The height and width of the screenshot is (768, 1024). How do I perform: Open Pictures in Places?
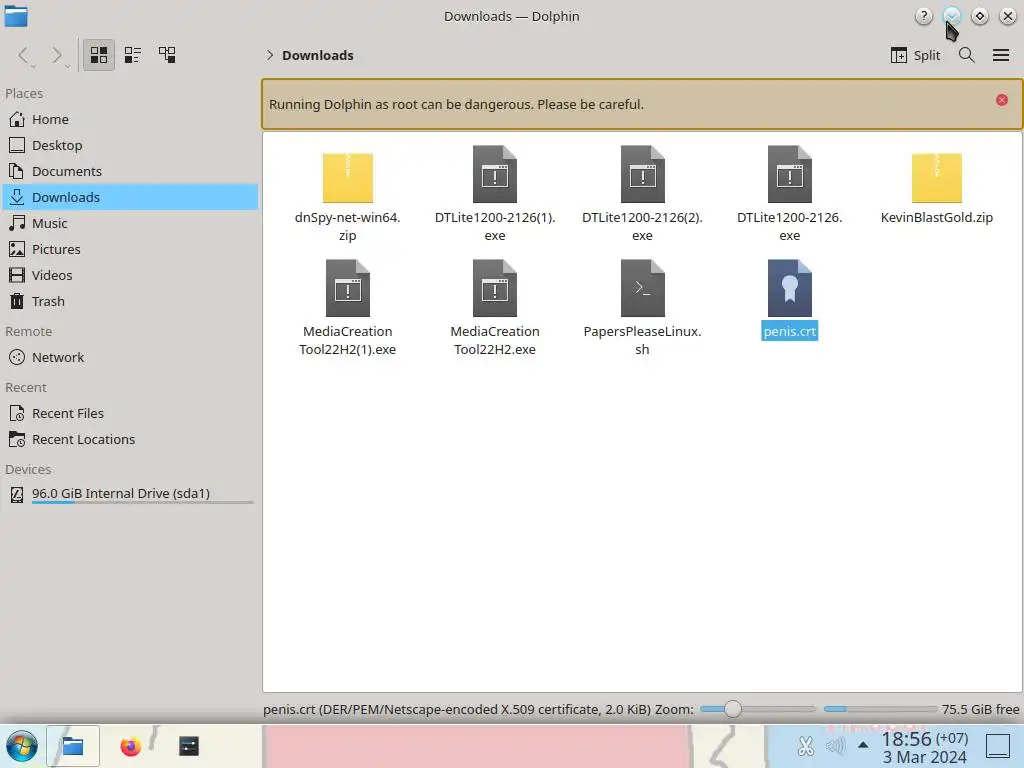129,249
